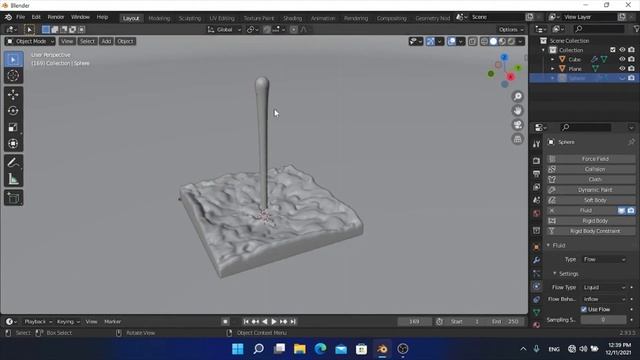Viewport: 640px width, 360px height.
Task: Toggle Cube visibility eye in outliner
Action: [x=622, y=59]
